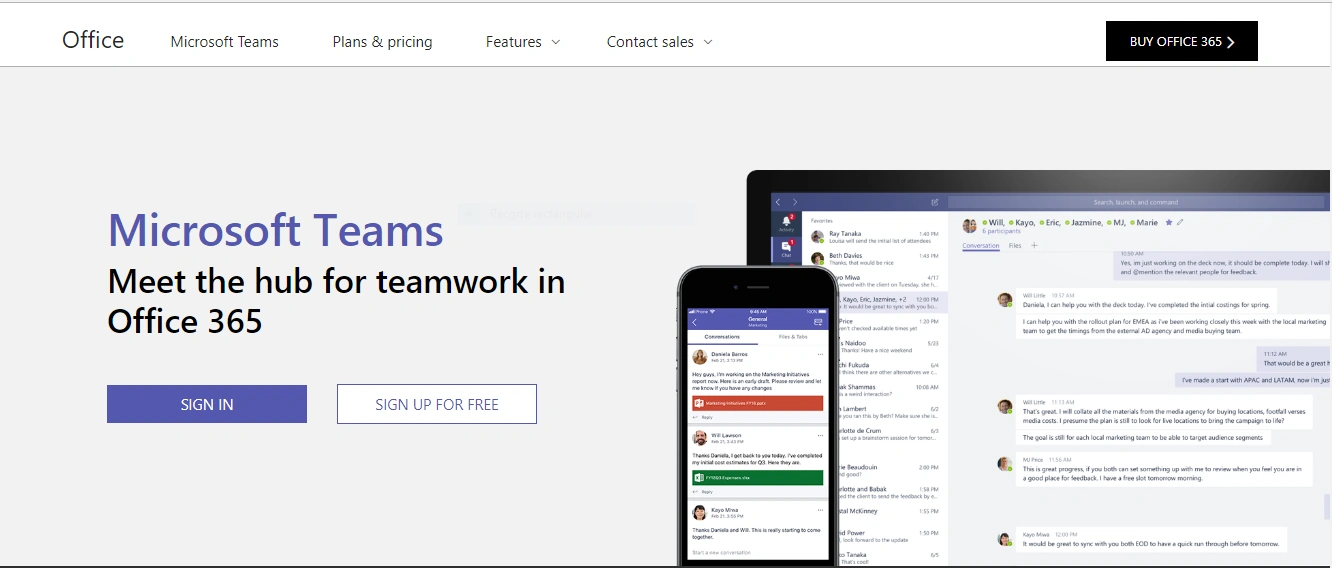Screen dimensions: 1332x568
Task: Select the phone Files & Tabs tab
Action: tap(793, 337)
